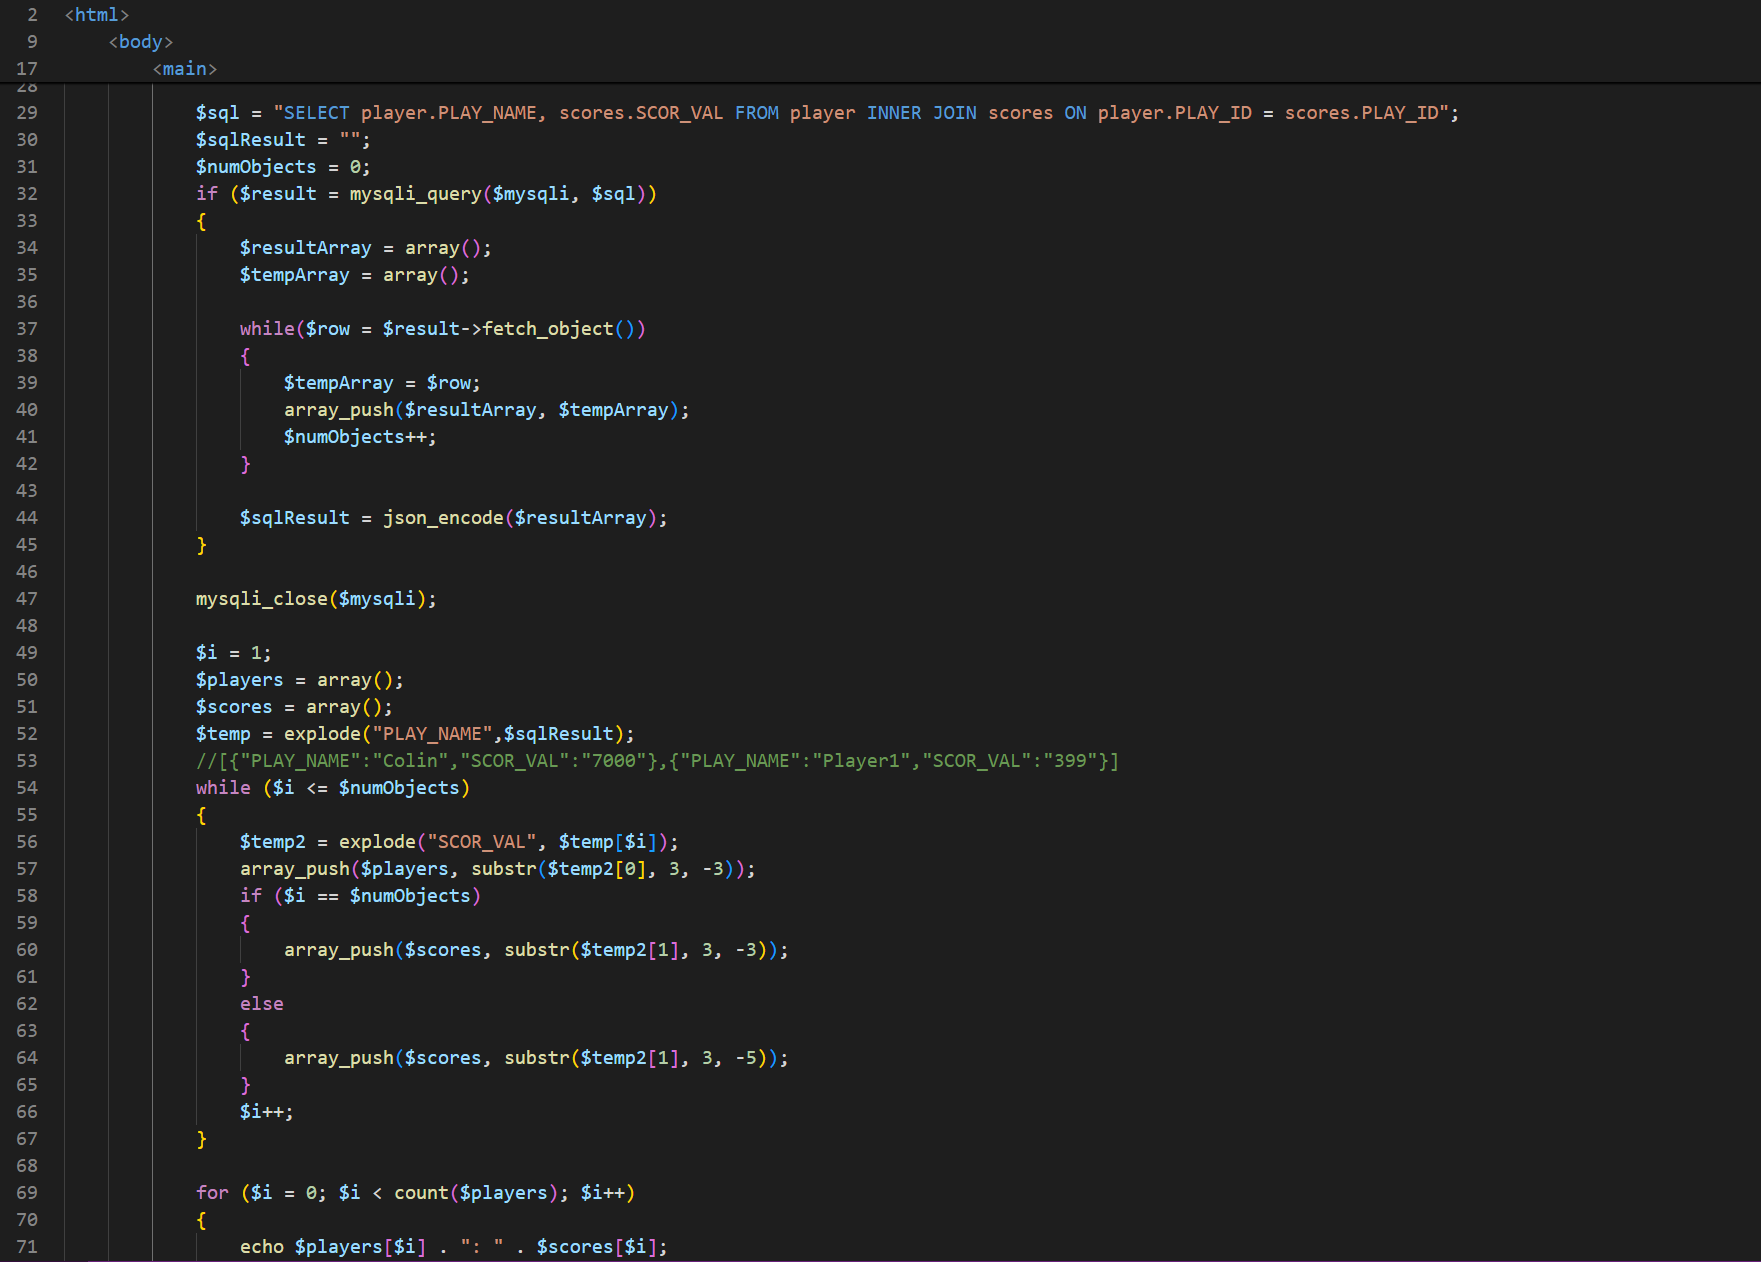Click the JSON sample comment line
Viewport: 1761px width, 1262px height.
coord(658,761)
